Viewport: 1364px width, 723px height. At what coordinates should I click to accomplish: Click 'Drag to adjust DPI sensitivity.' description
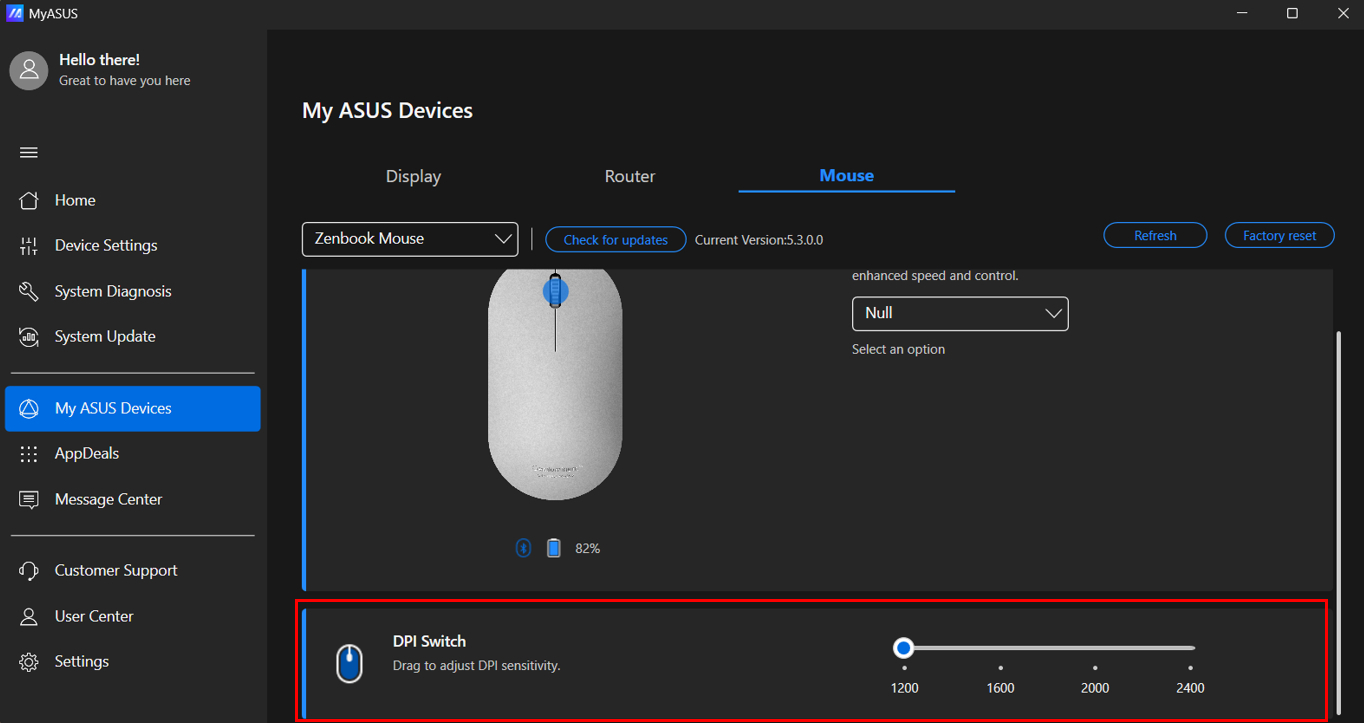point(476,665)
